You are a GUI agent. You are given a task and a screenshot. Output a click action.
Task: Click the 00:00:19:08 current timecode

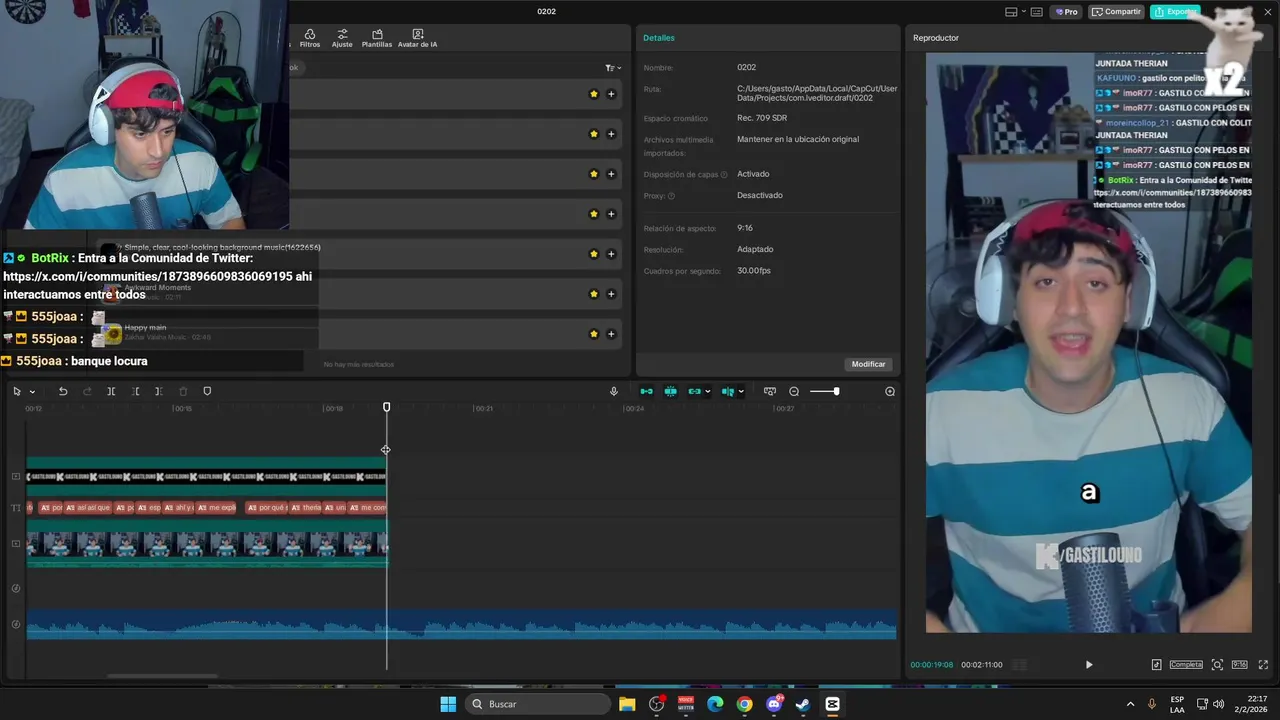(932, 665)
